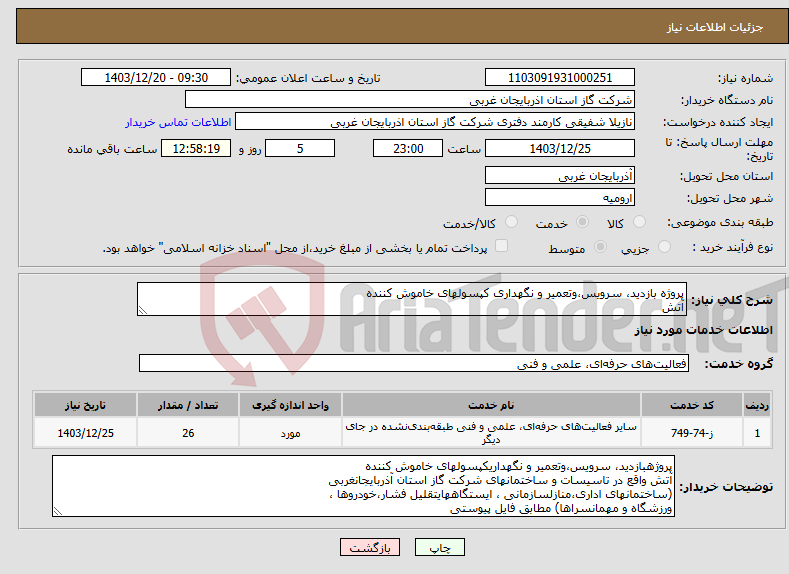Viewport: 789px width, 574px height.
Task: Click the توضیحات خریدار label
Action: (x=726, y=486)
